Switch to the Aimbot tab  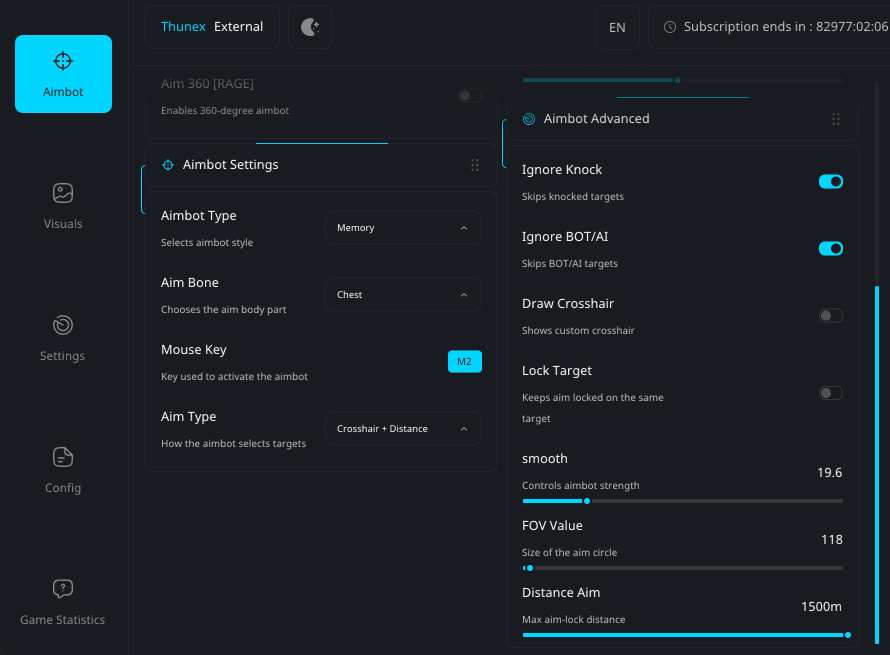(x=63, y=74)
